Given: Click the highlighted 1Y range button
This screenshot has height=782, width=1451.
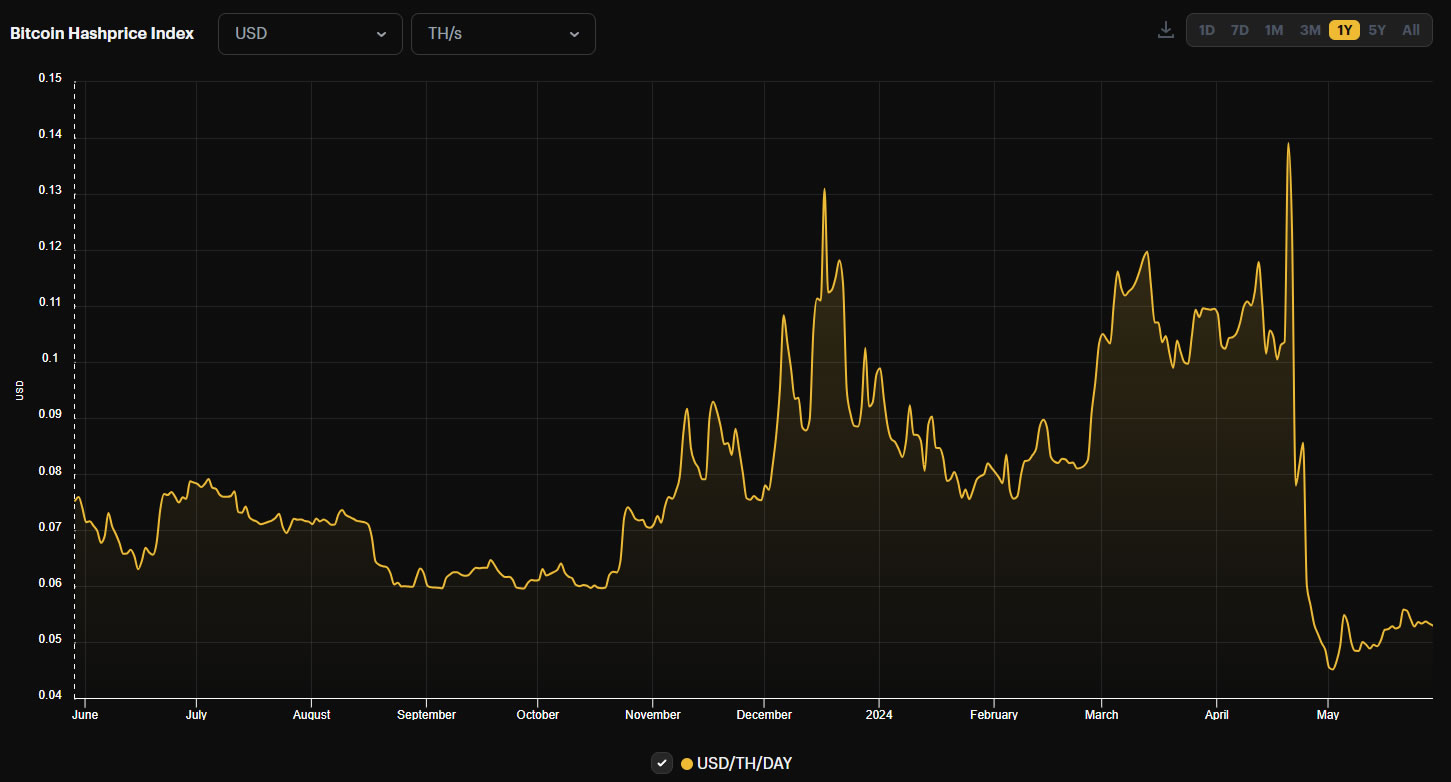Looking at the screenshot, I should pyautogui.click(x=1344, y=30).
